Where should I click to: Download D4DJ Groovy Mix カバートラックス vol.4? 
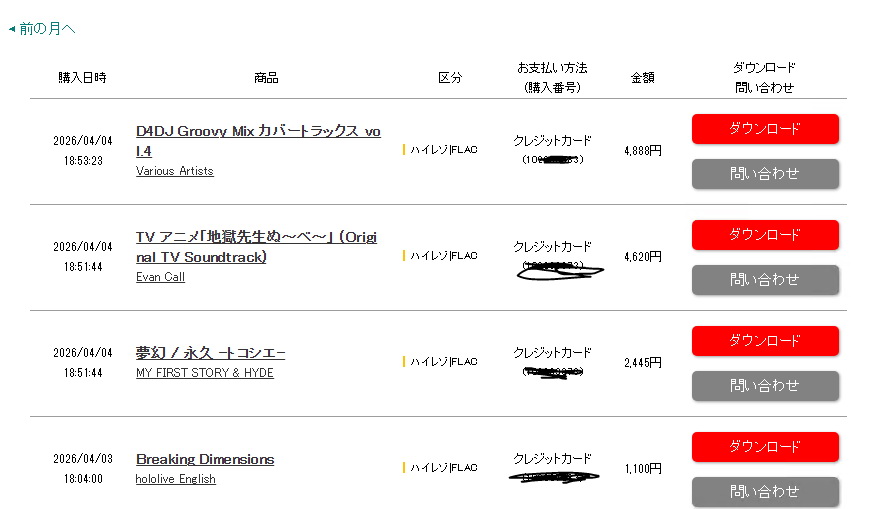pos(765,129)
